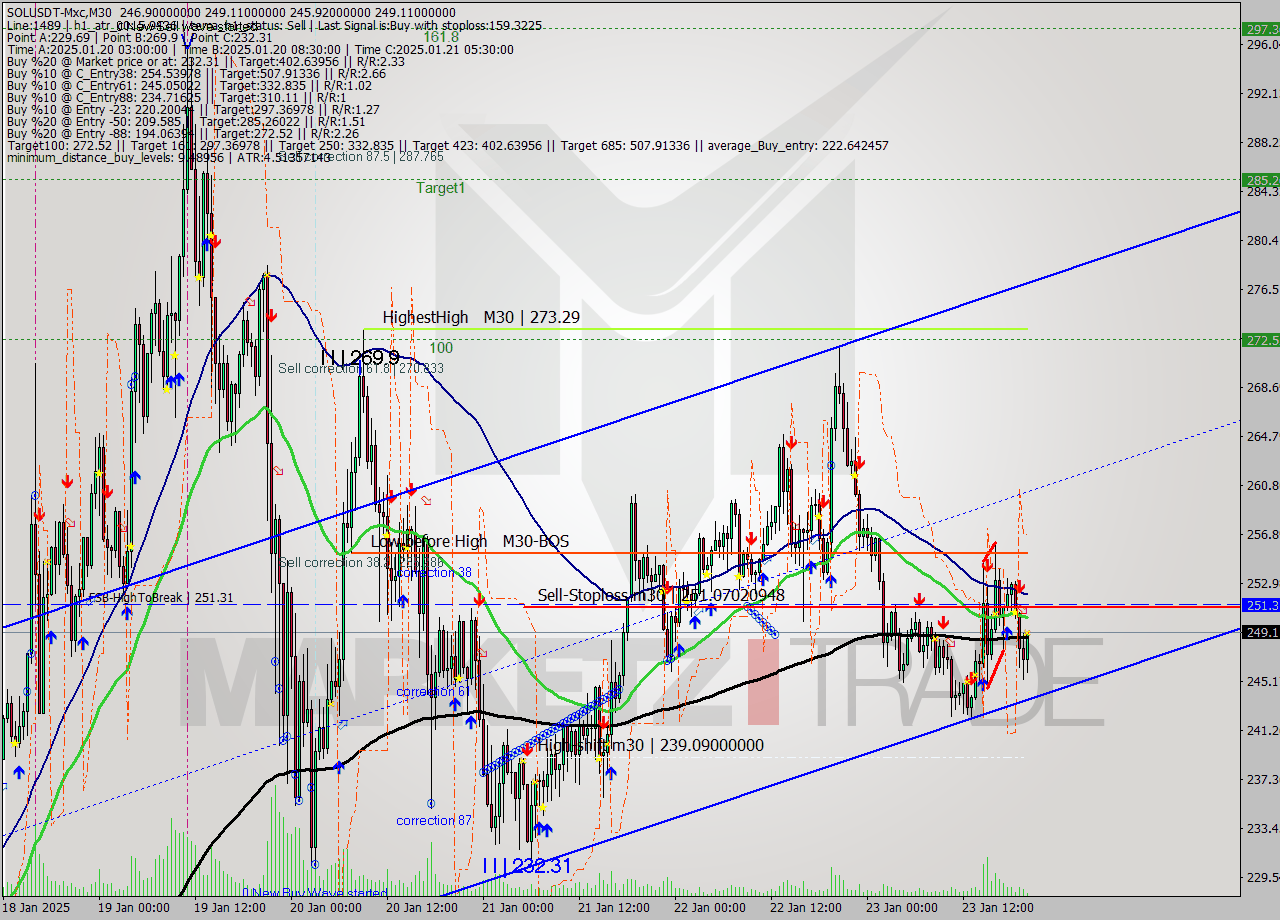Screen dimensions: 1280x920
Task: Click the 22 Jan 00:00 time label
Action: pos(710,908)
